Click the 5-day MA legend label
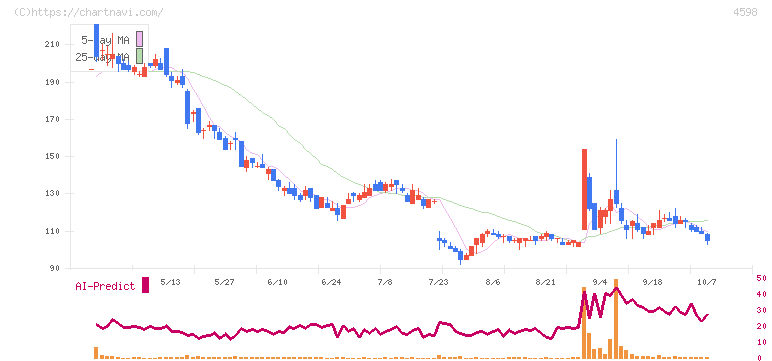Viewport: 772px width, 361px height. [105, 40]
